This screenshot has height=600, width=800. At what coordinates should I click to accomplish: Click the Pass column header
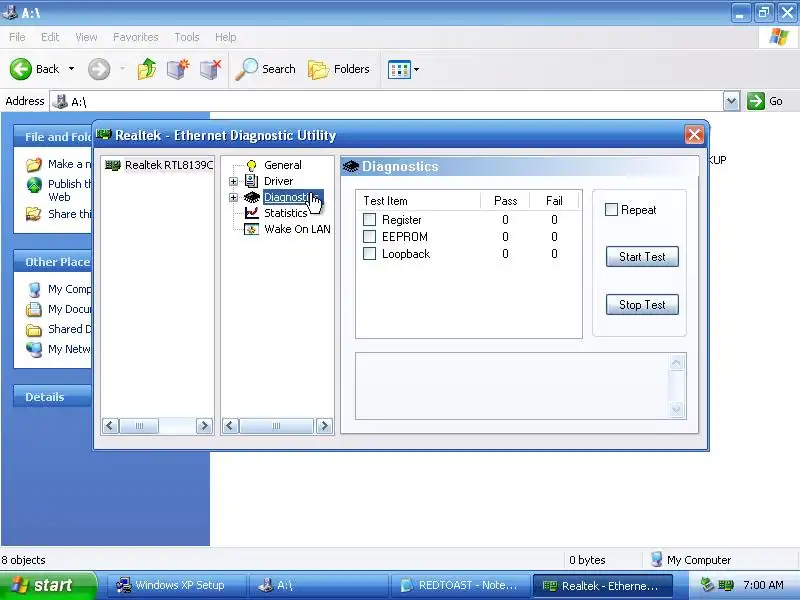505,201
